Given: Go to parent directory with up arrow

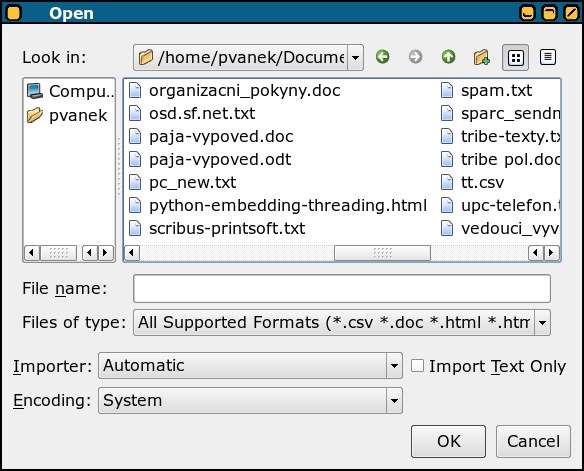Looking at the screenshot, I should click(x=448, y=57).
